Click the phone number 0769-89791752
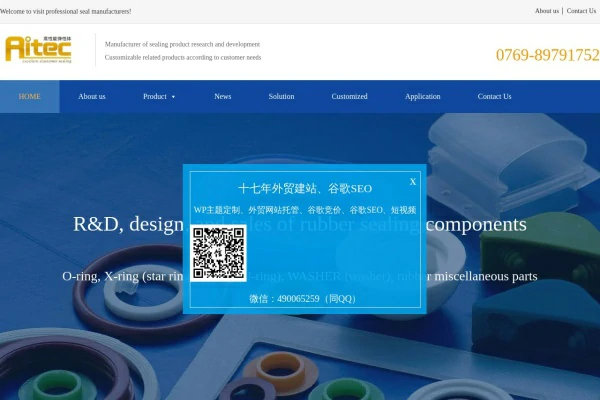Screen dimensions: 600x400 pyautogui.click(x=548, y=55)
